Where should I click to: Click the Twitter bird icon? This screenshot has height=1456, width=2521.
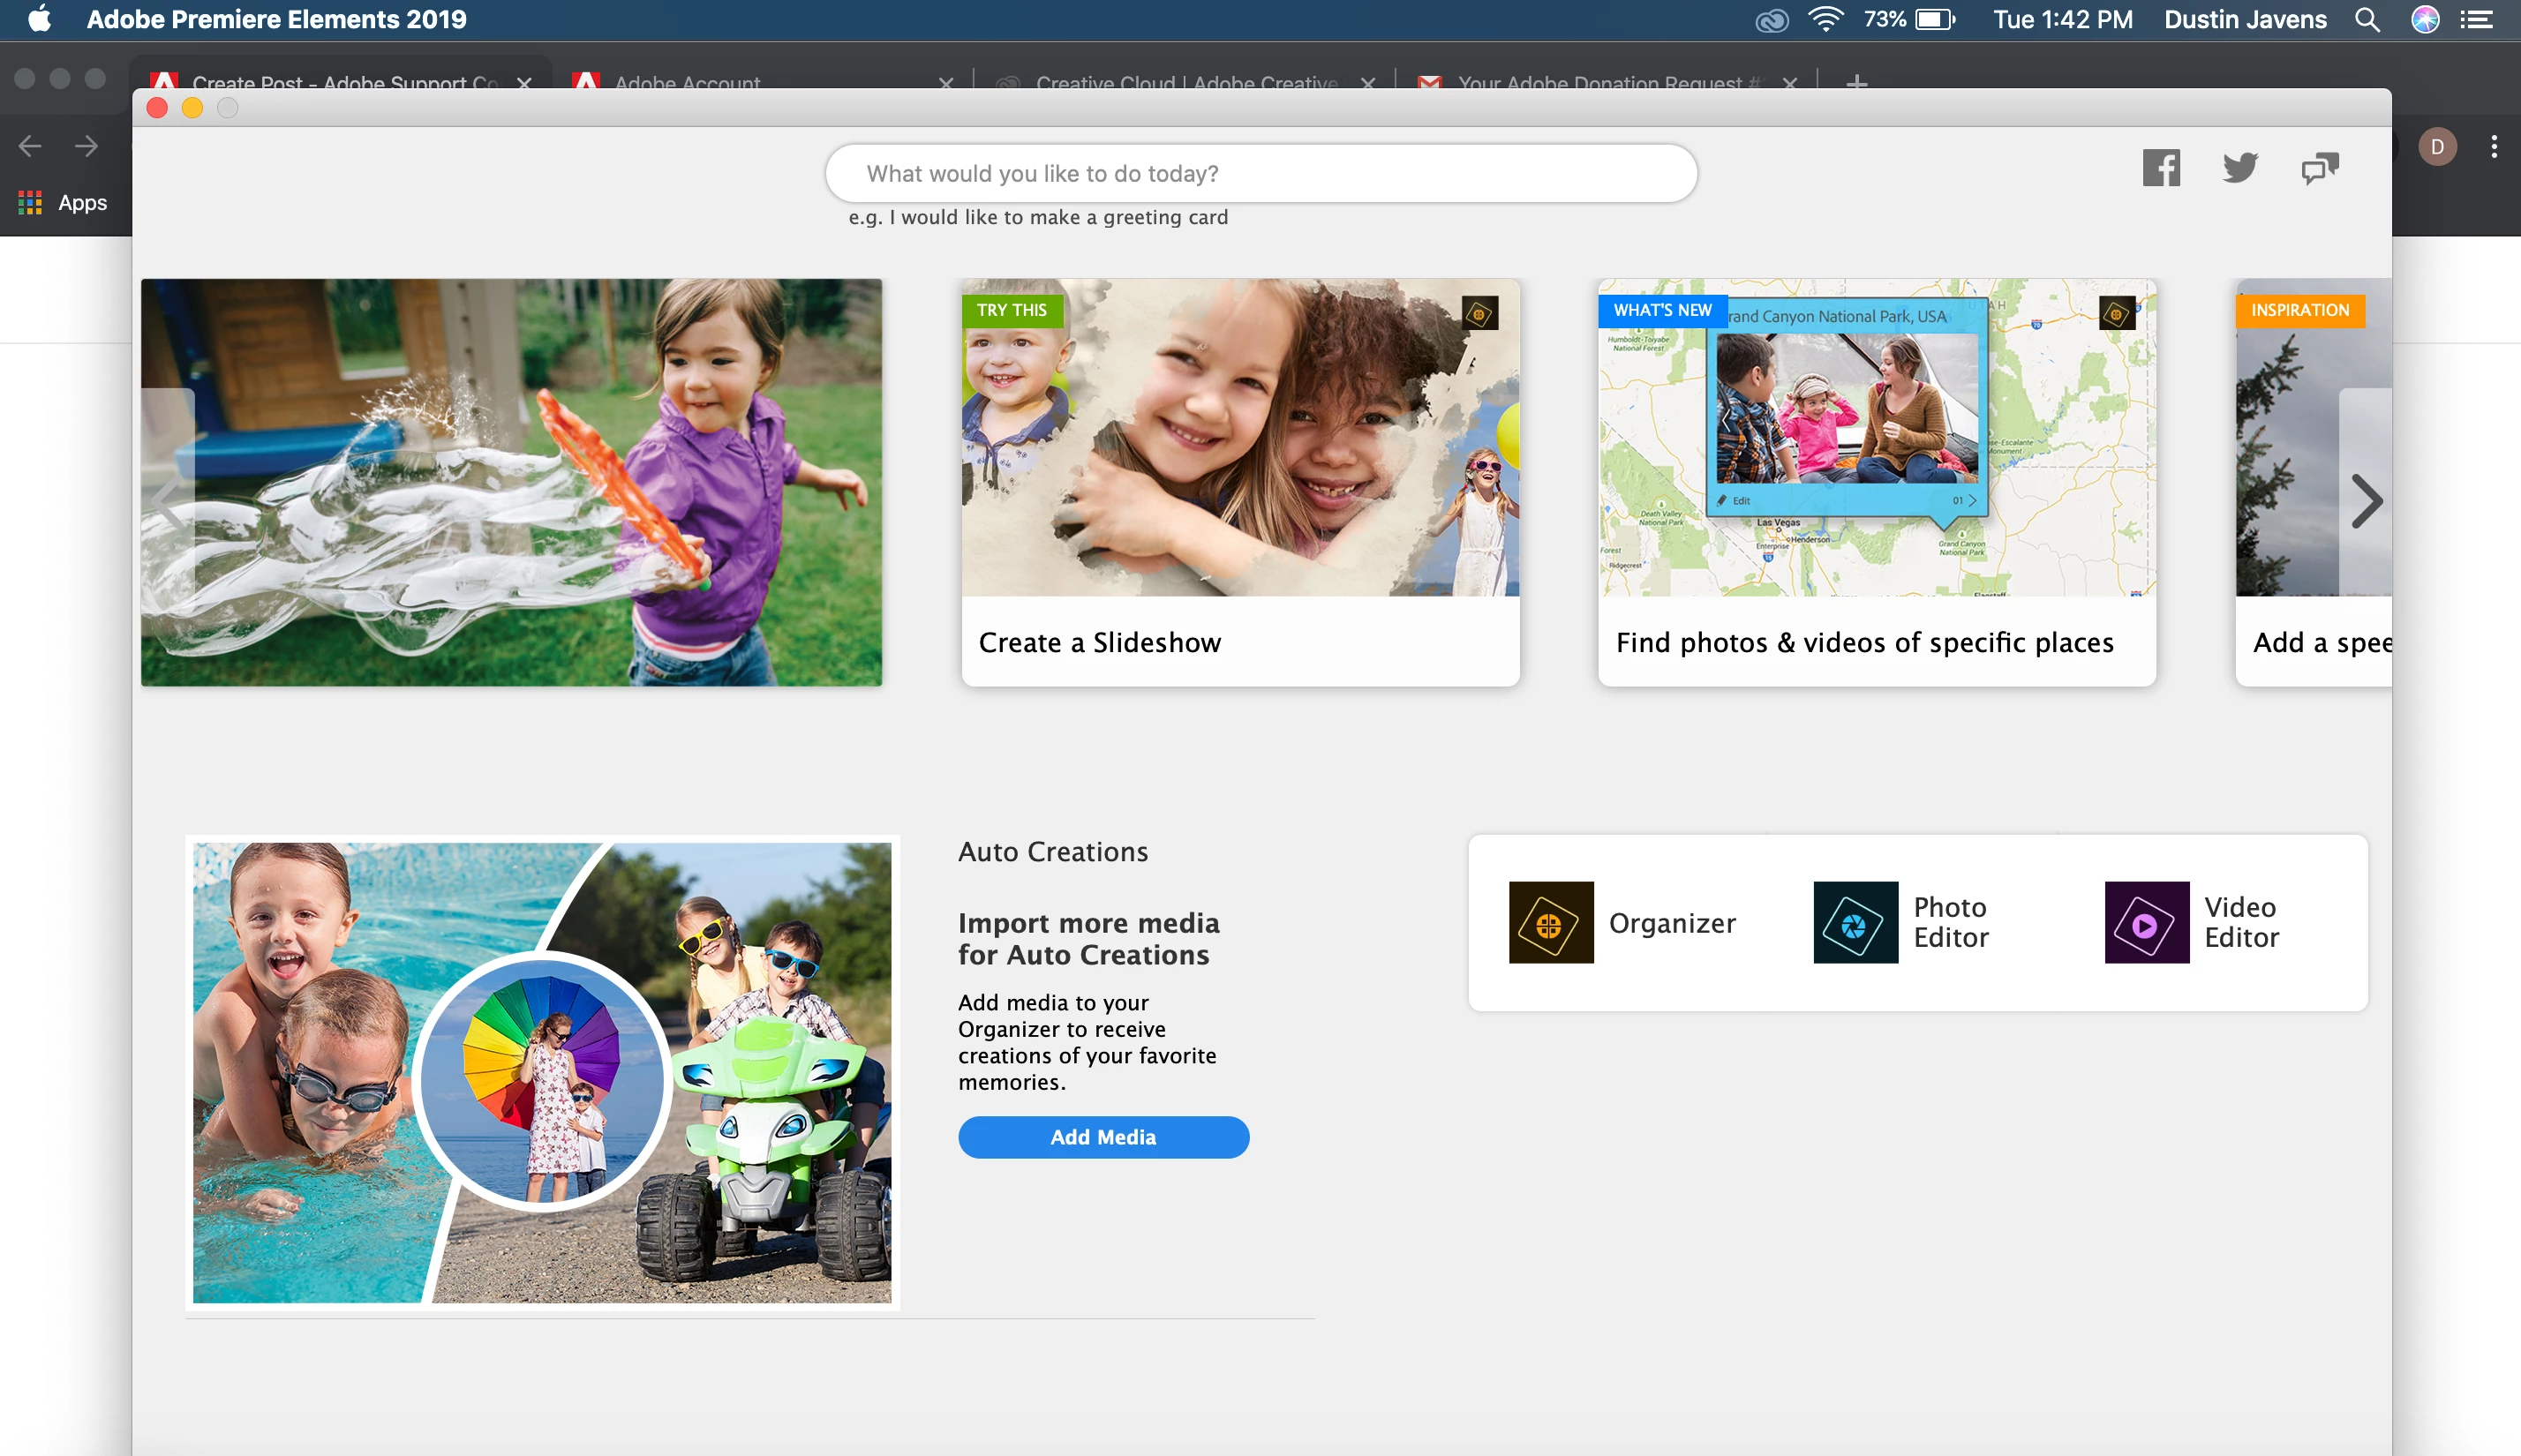[2239, 168]
